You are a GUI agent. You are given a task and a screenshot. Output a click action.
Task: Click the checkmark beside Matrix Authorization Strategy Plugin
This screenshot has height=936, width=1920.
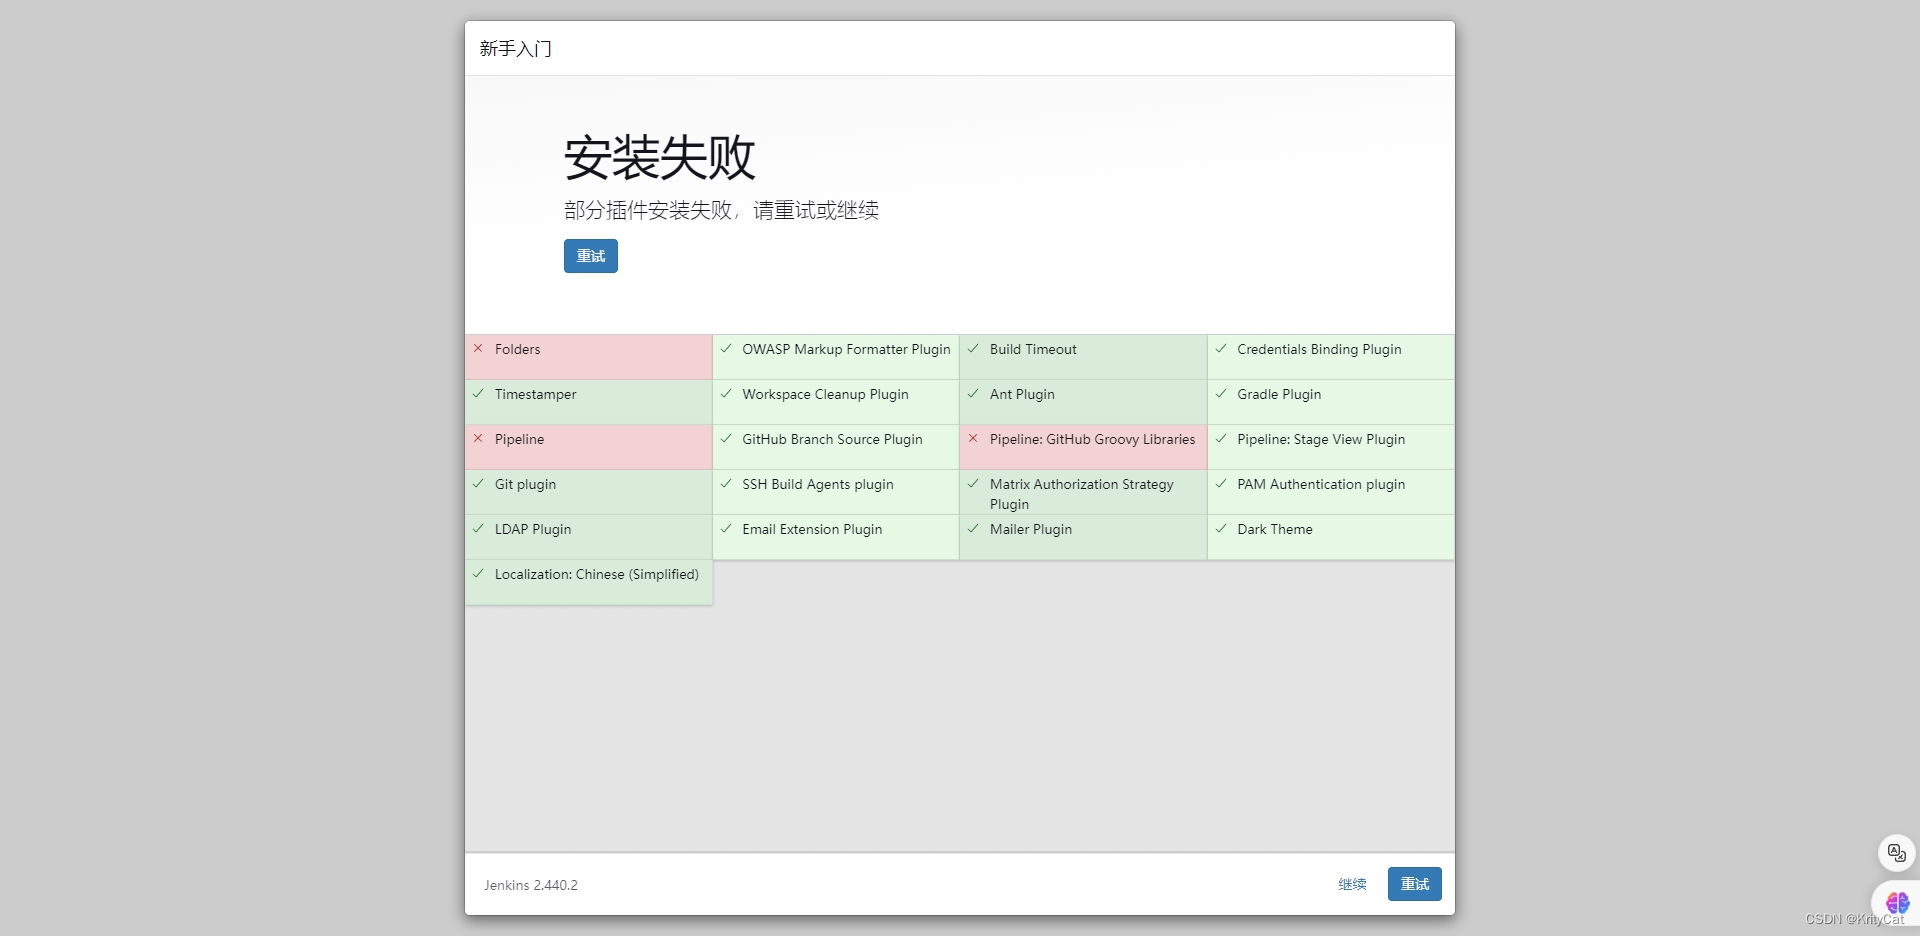973,483
